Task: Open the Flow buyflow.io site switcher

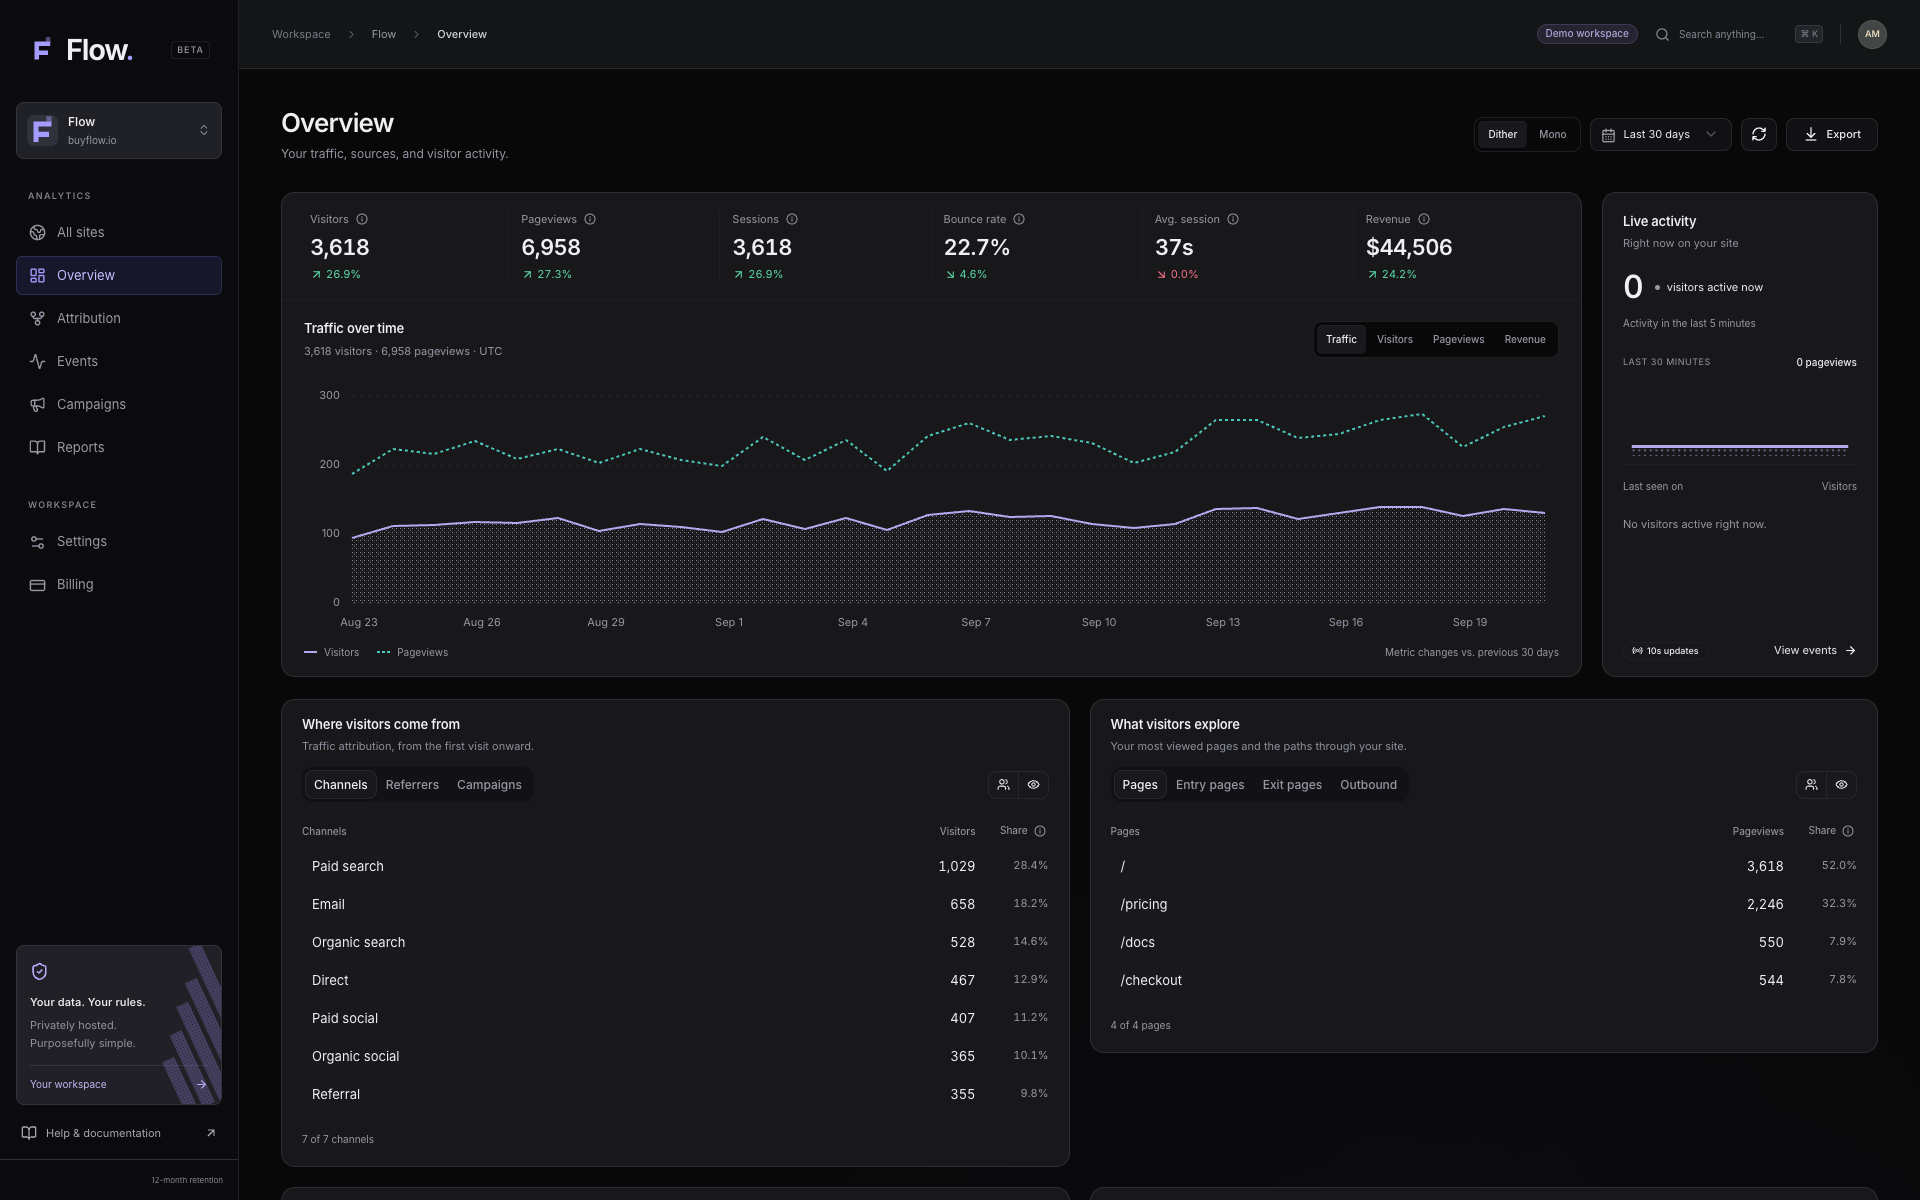Action: click(119, 130)
